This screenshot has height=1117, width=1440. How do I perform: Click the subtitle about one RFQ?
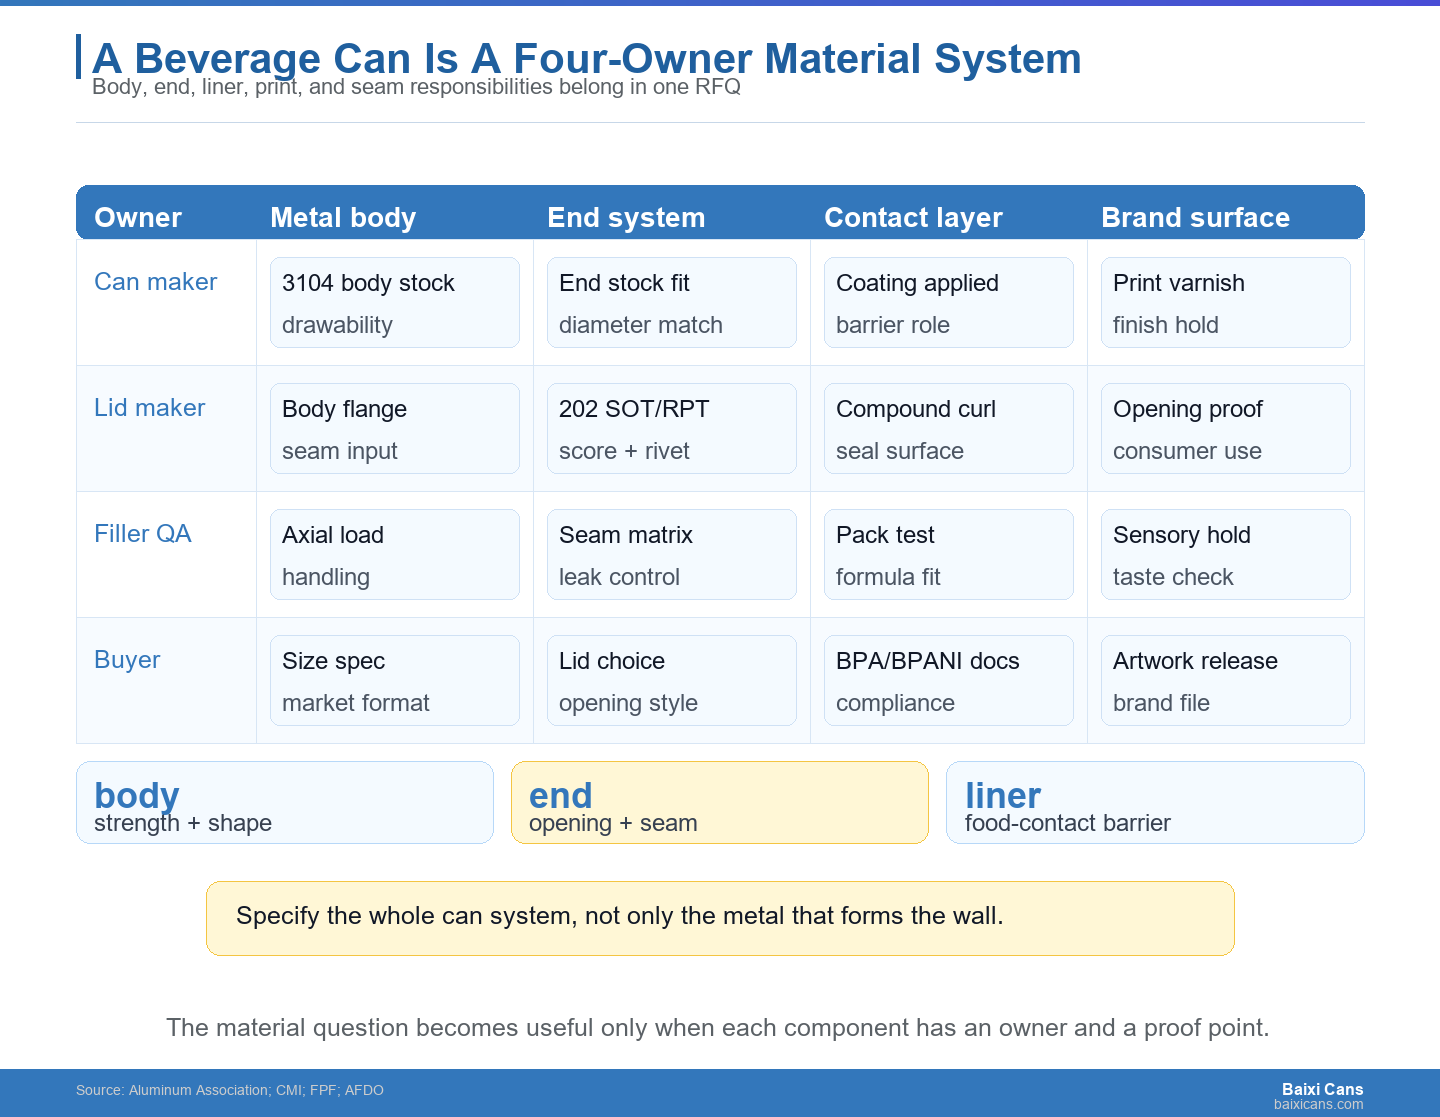pyautogui.click(x=416, y=87)
